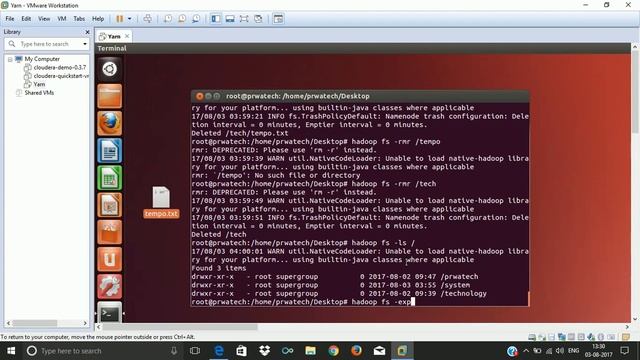The width and height of the screenshot is (640, 360).
Task: Open Task View on the taskbar
Action: coord(195,351)
